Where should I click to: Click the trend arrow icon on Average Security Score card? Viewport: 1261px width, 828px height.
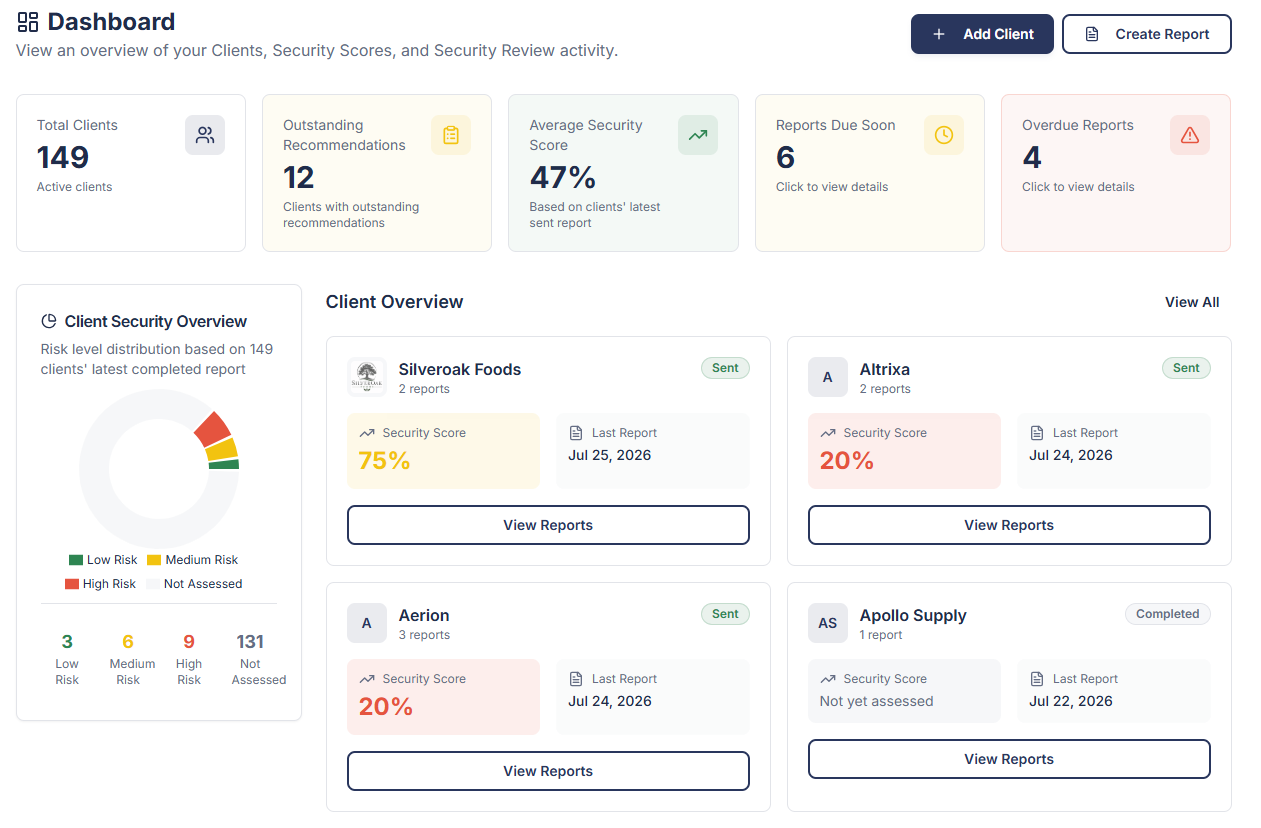698,135
